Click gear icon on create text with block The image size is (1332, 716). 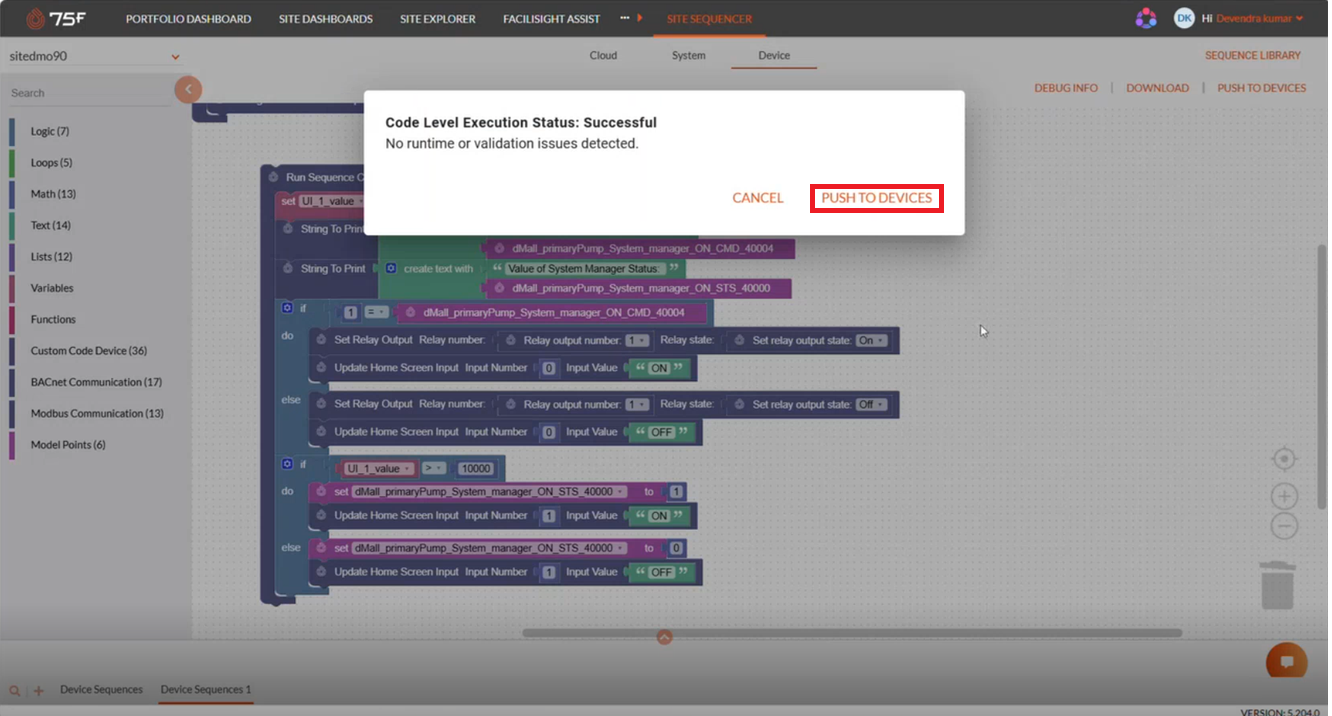point(391,268)
